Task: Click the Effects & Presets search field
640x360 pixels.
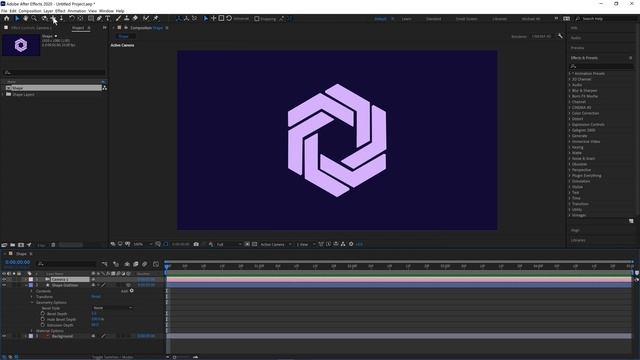Action: click(601, 66)
